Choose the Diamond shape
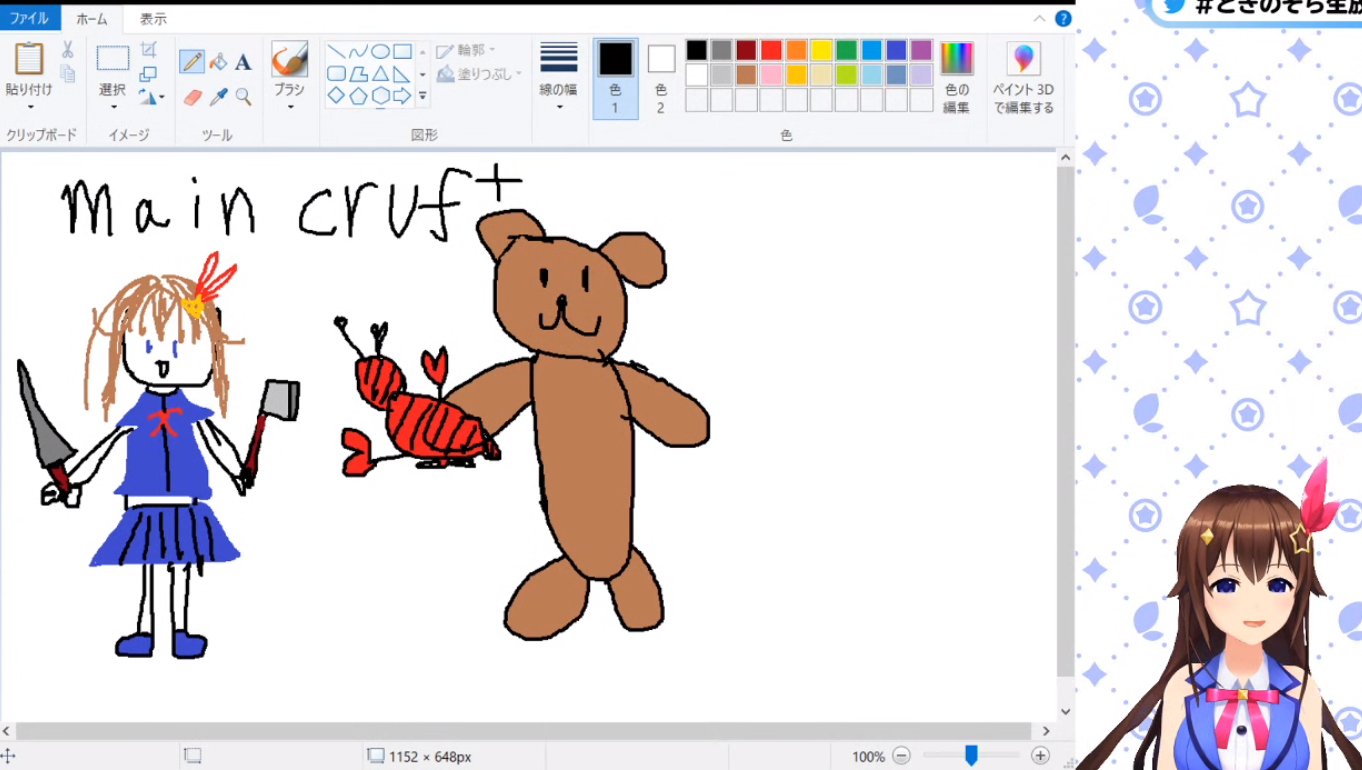The height and width of the screenshot is (770, 1362). [x=336, y=96]
